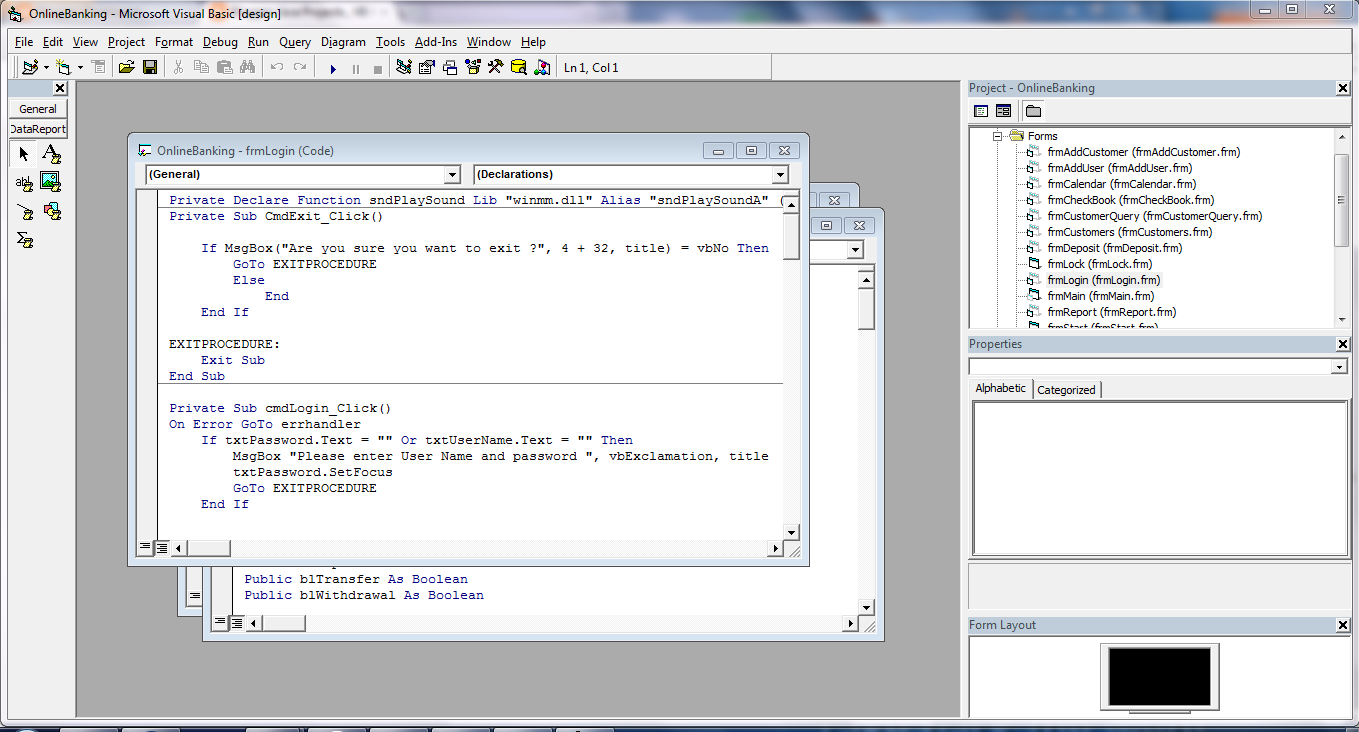
Task: Open the Add-Ins menu
Action: [x=436, y=42]
